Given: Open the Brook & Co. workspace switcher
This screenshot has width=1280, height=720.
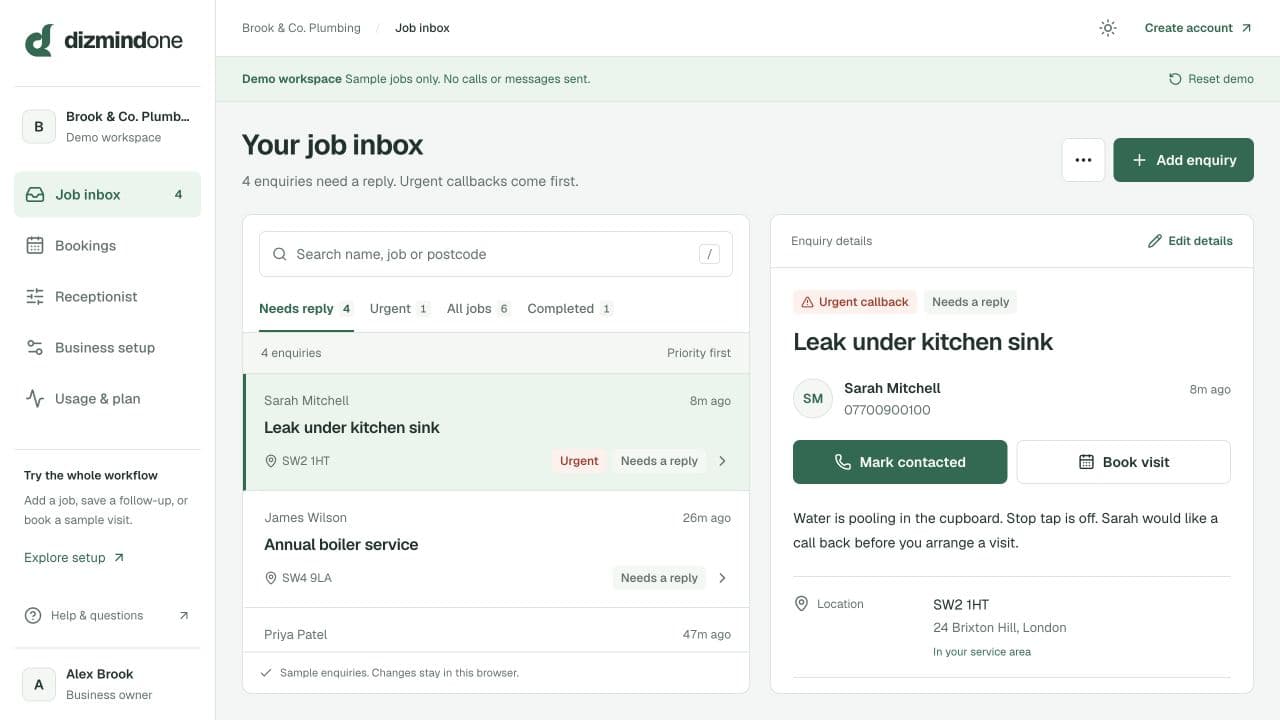Looking at the screenshot, I should click(x=107, y=127).
